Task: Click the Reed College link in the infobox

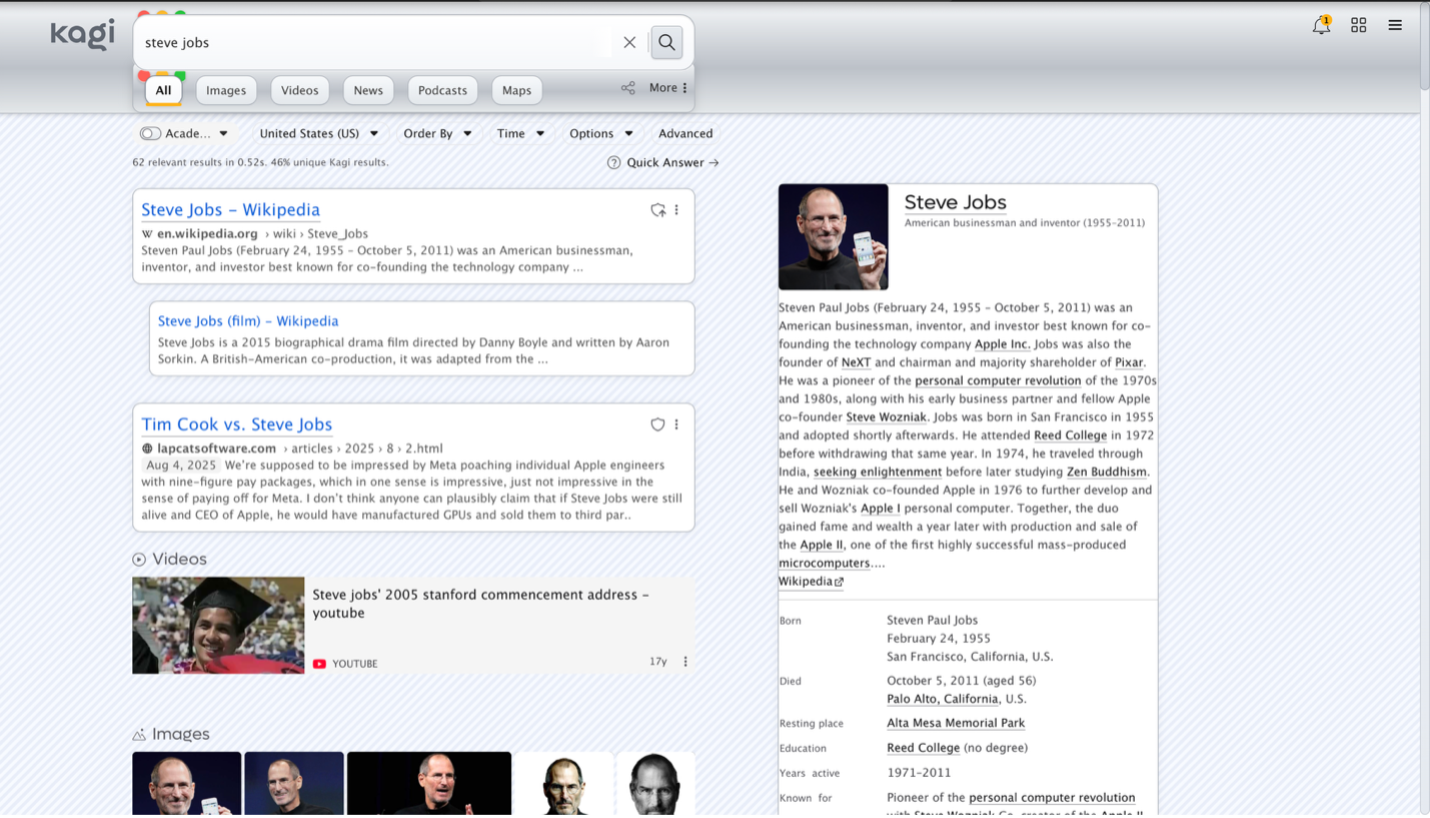Action: pos(923,747)
